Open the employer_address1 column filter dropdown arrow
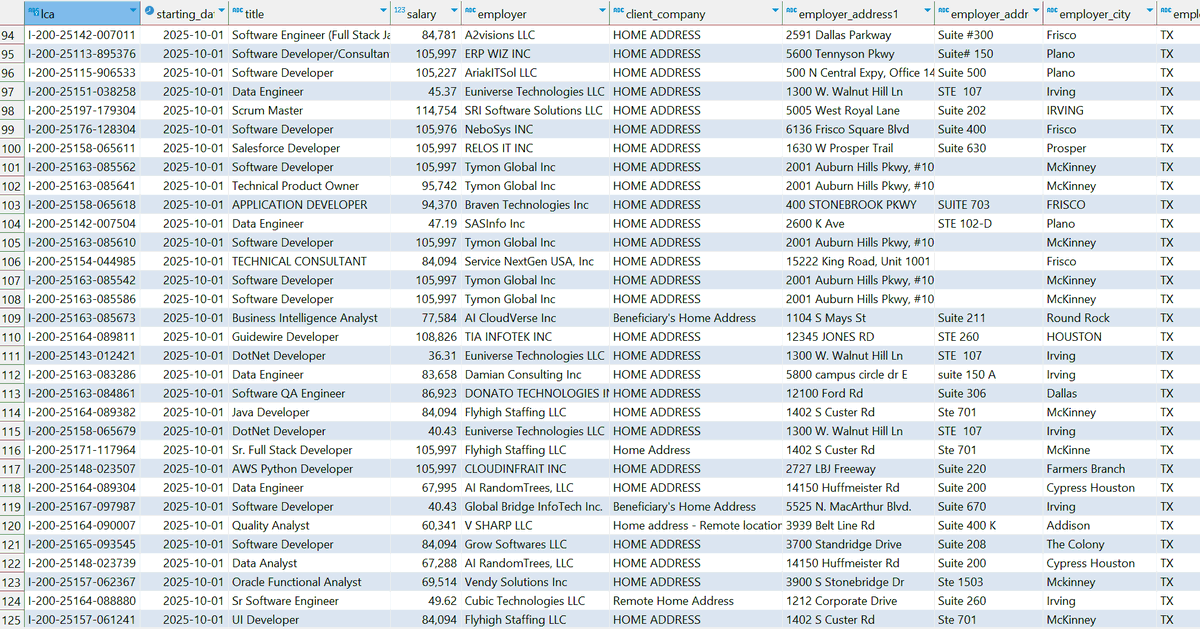The height and width of the screenshot is (629, 1200). pos(926,12)
